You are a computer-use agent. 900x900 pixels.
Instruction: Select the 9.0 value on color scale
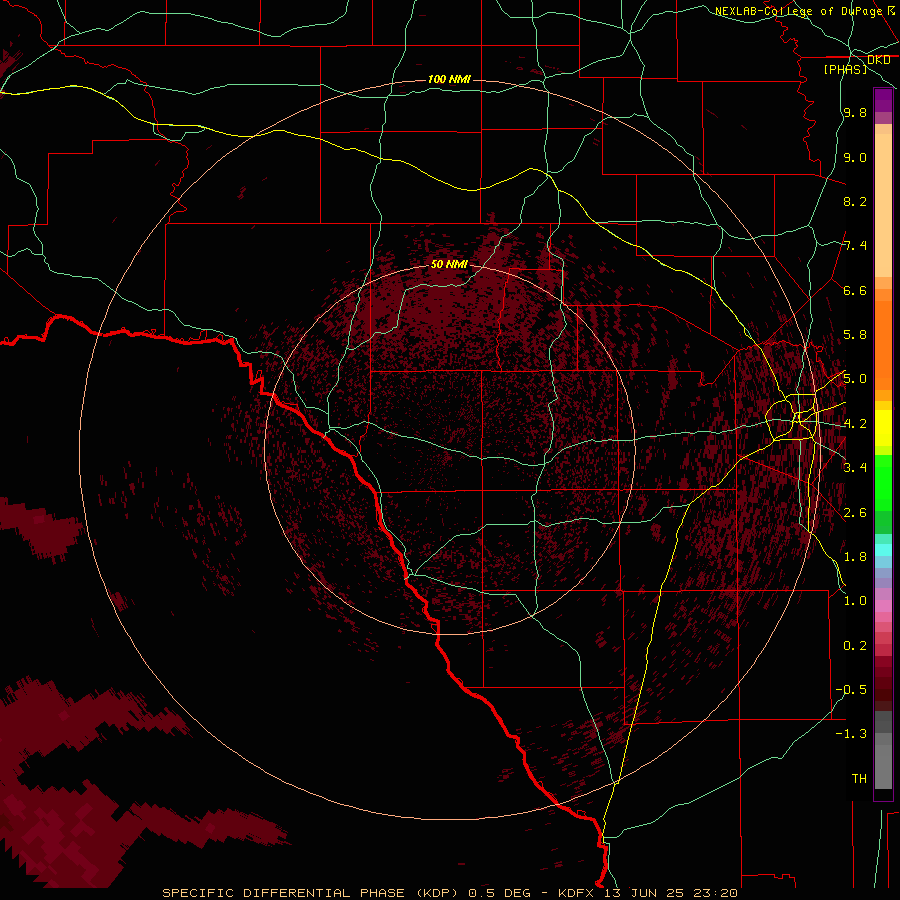(x=855, y=157)
